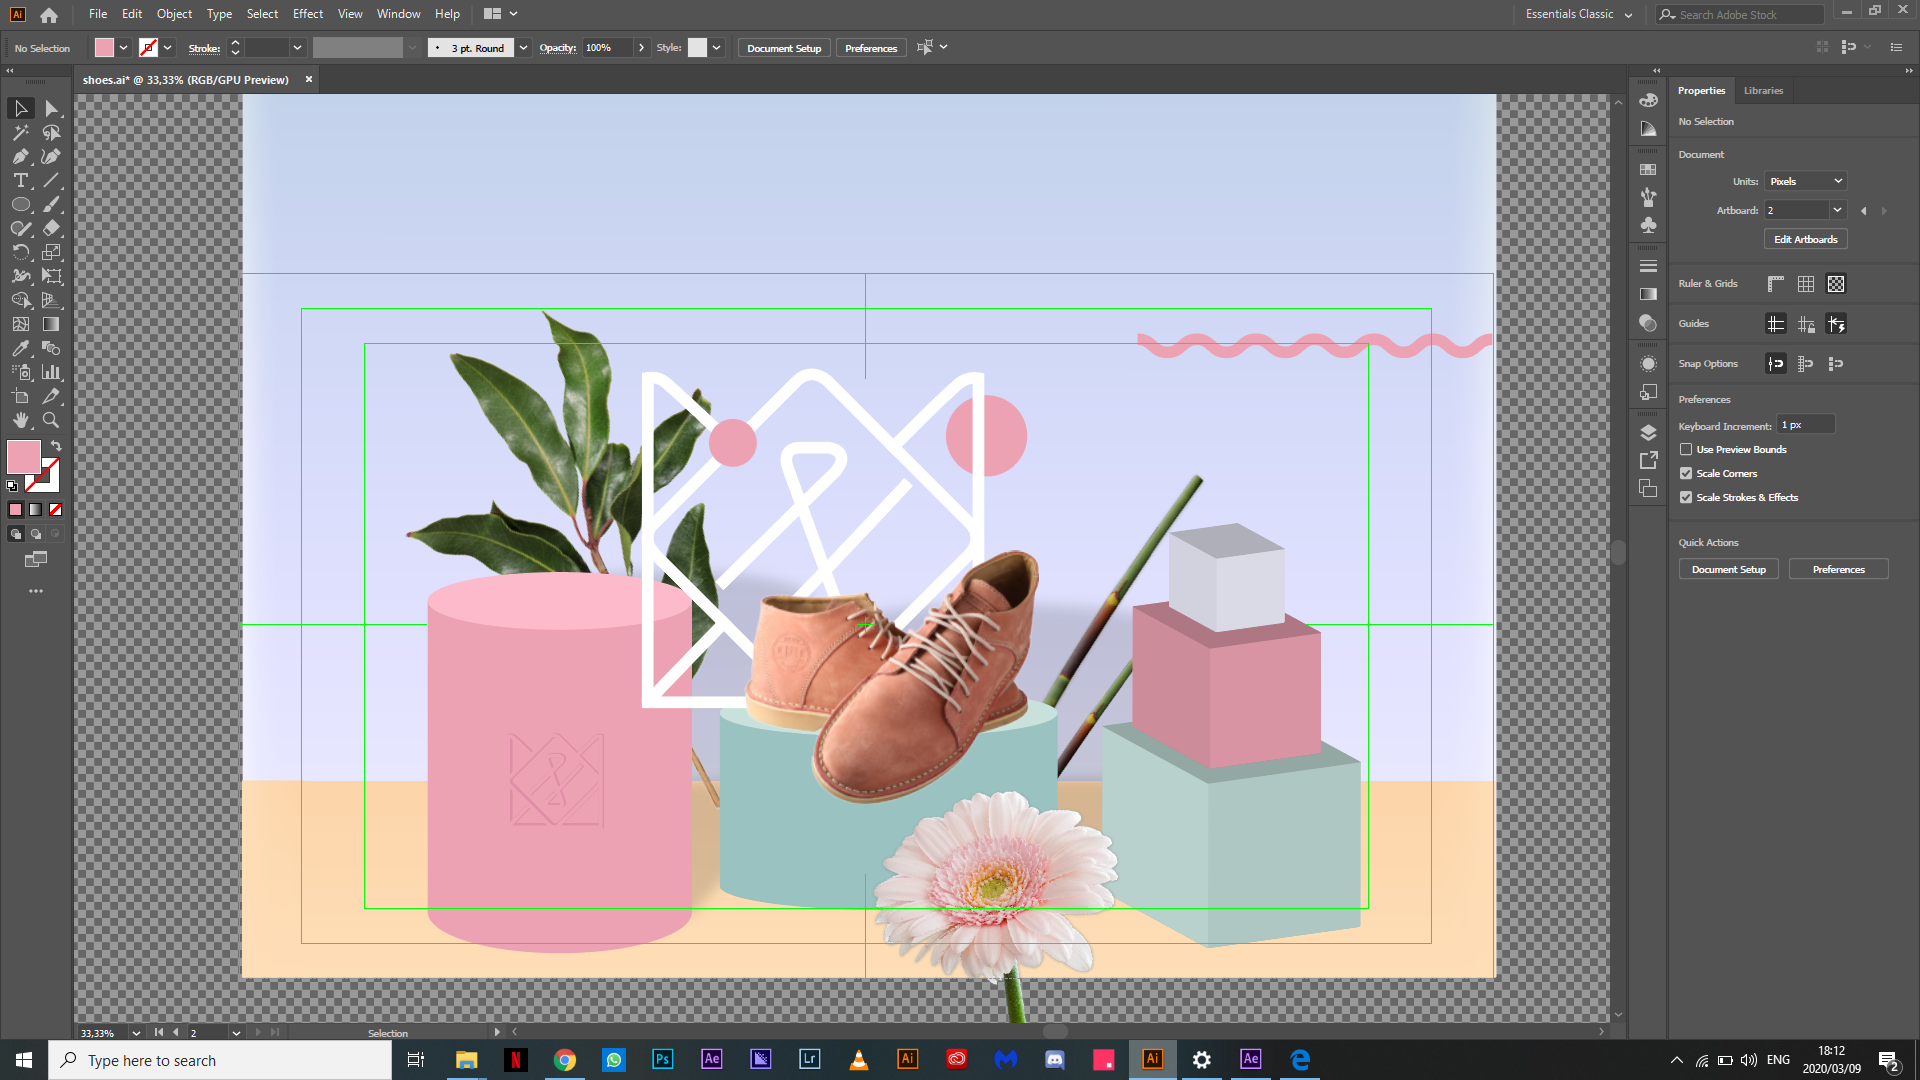1920x1080 pixels.
Task: Select the Hand tool
Action: pos(20,420)
